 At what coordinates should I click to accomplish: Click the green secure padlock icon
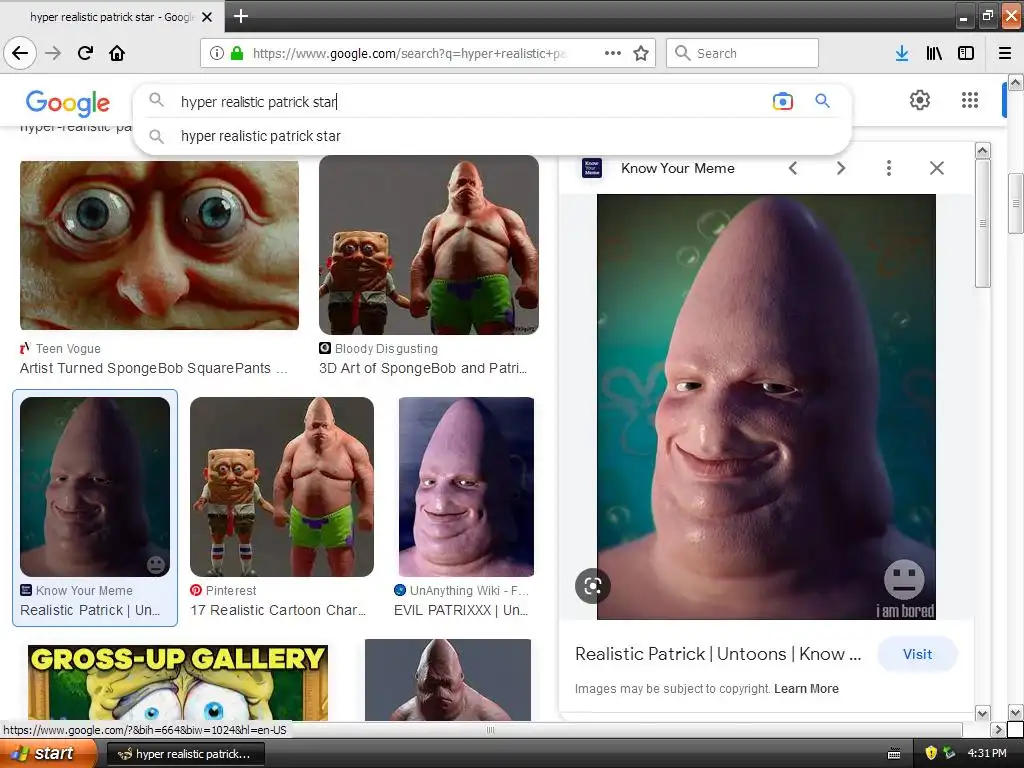tap(237, 54)
